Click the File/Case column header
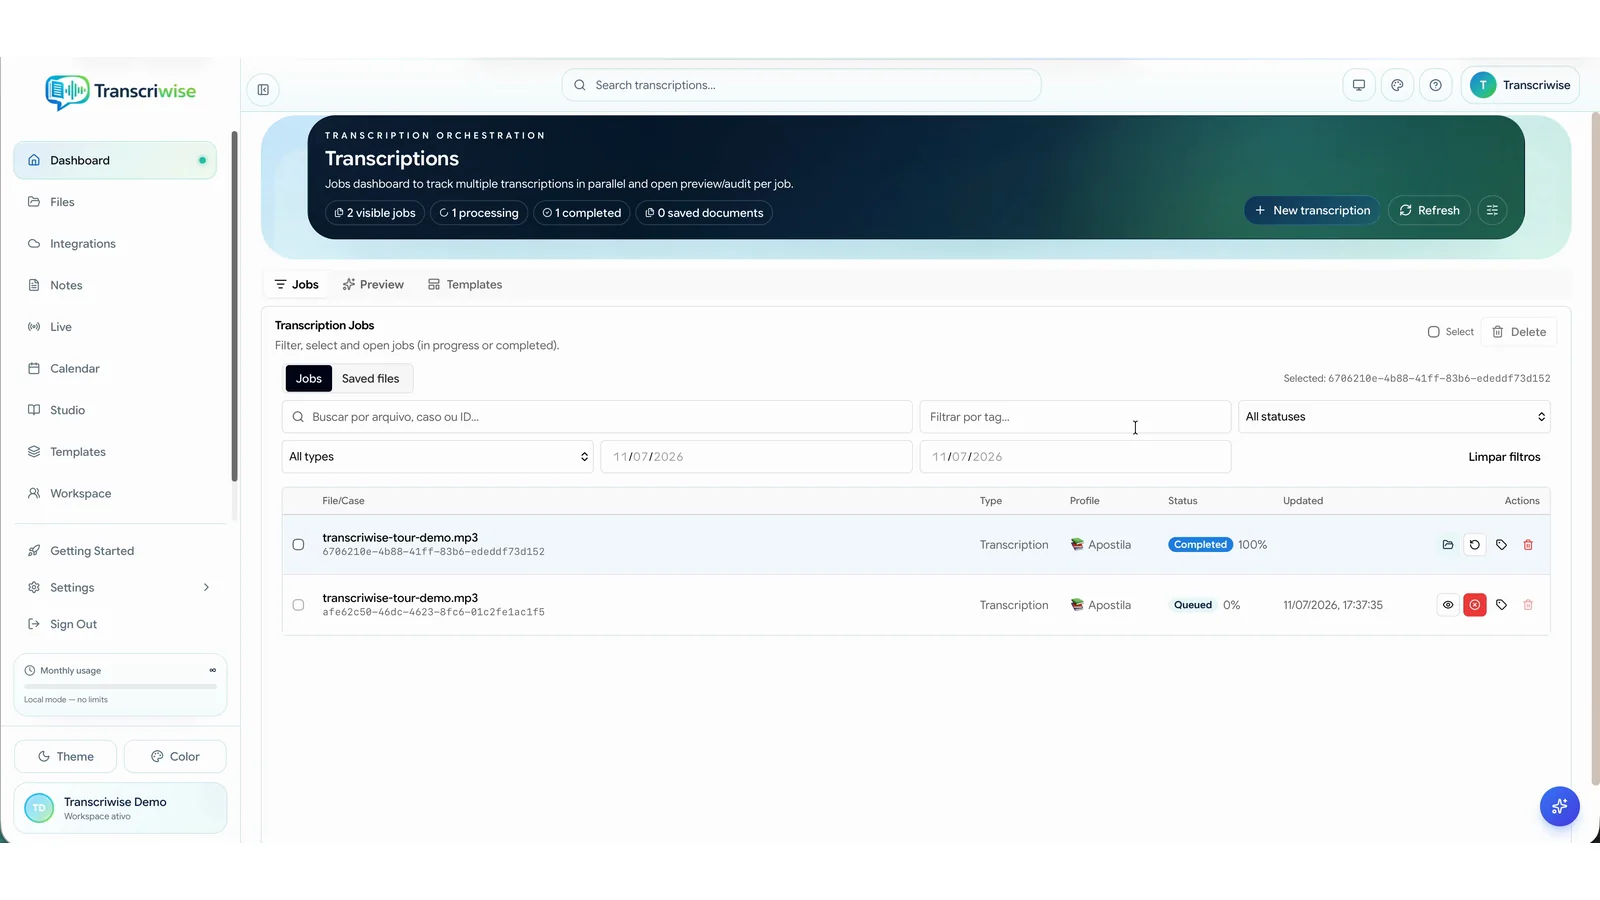Image resolution: width=1600 pixels, height=900 pixels. pyautogui.click(x=343, y=501)
